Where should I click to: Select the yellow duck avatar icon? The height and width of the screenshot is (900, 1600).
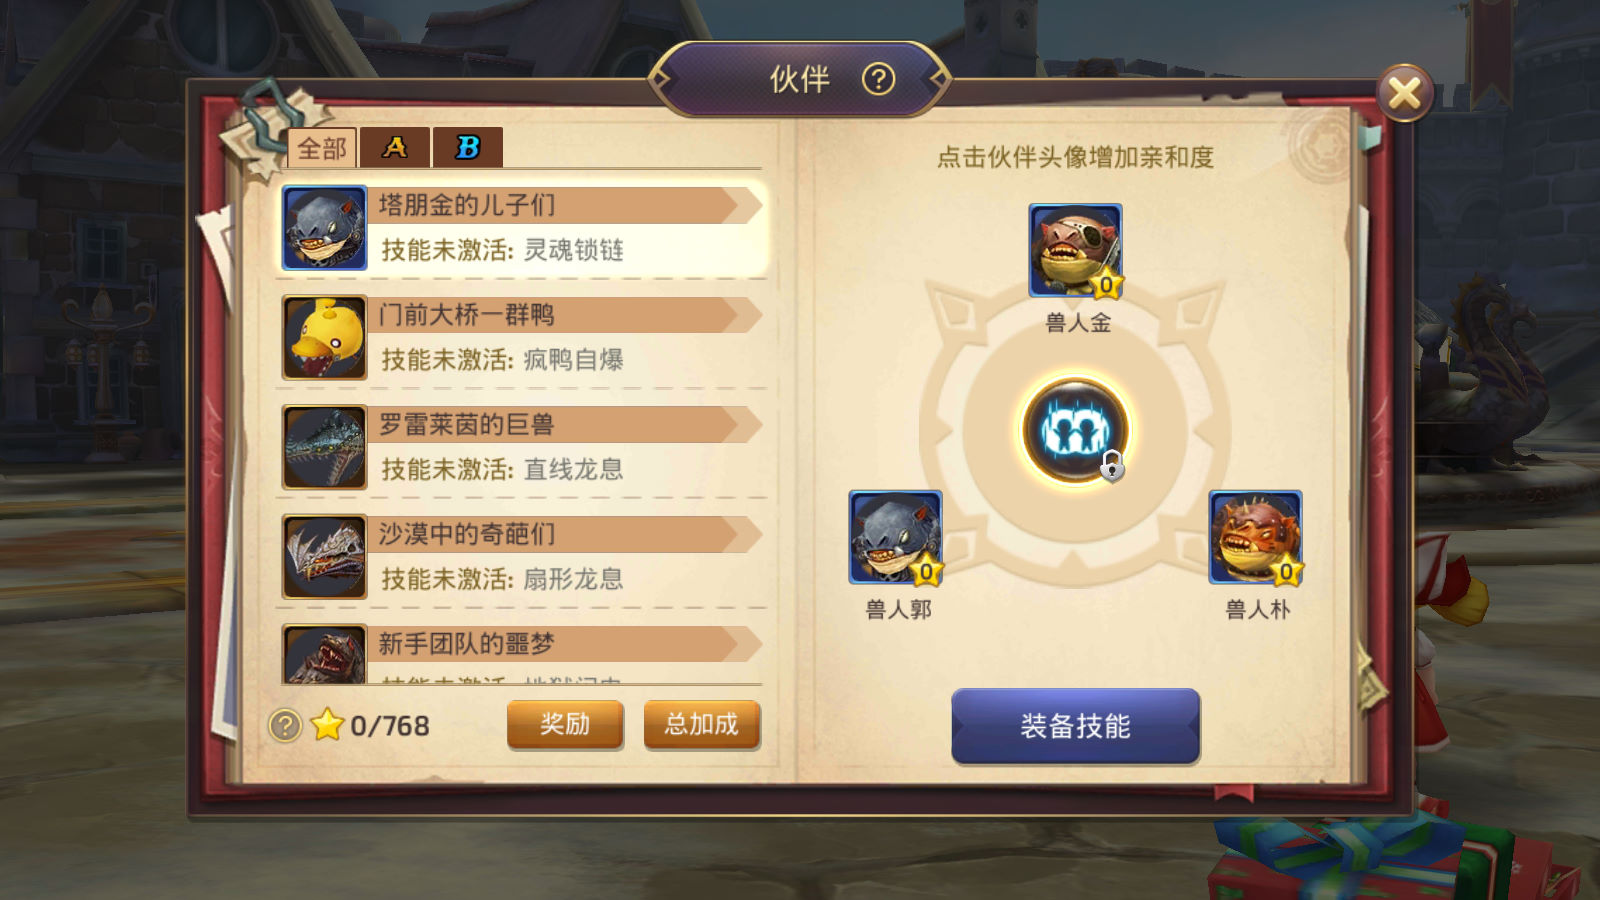tap(324, 338)
